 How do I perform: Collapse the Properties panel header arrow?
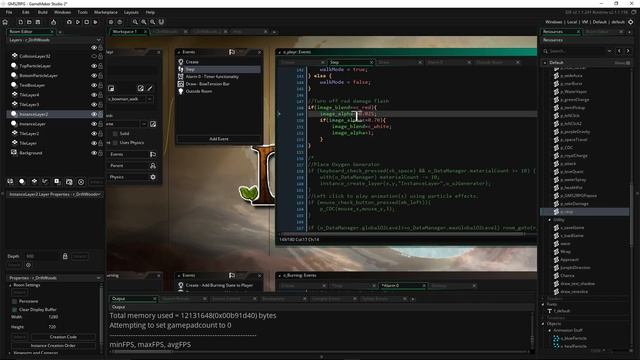pyautogui.click(x=98, y=278)
